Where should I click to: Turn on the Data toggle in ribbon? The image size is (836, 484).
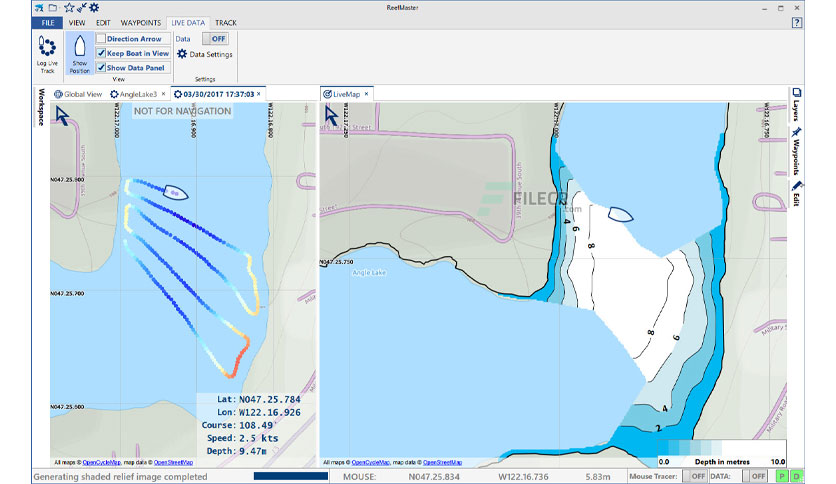tap(215, 38)
